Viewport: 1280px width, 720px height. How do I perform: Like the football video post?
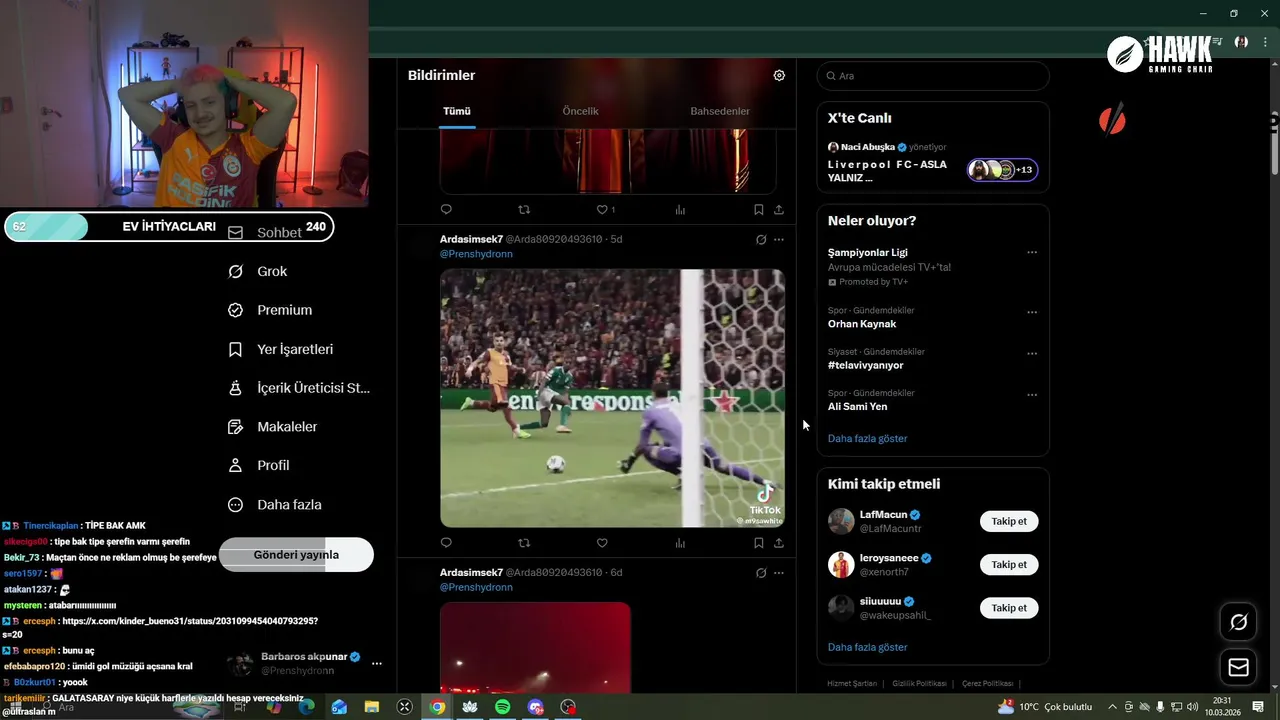(602, 543)
